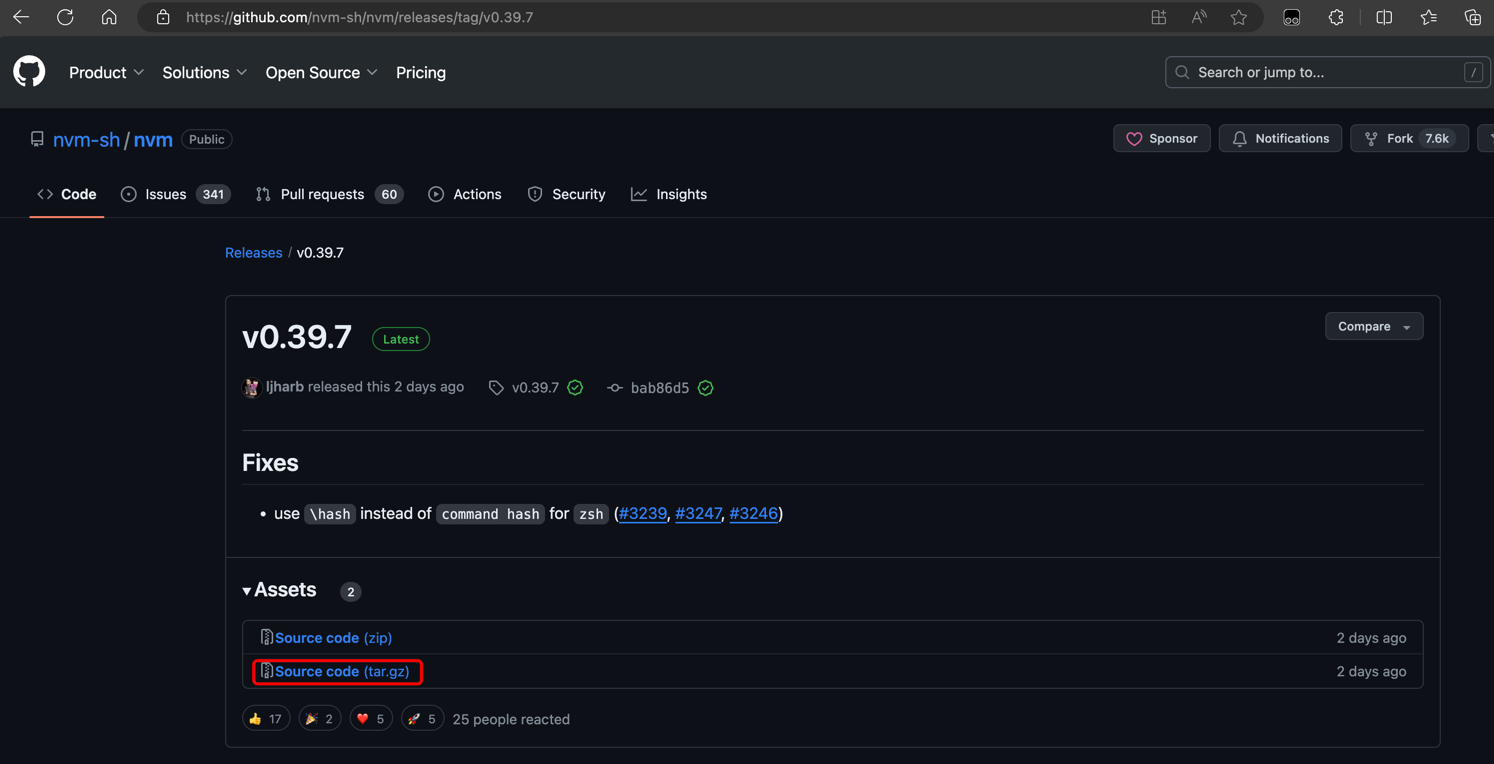Click the magnifier icon in search field
Screen dimensions: 1494x764
click(x=1182, y=72)
